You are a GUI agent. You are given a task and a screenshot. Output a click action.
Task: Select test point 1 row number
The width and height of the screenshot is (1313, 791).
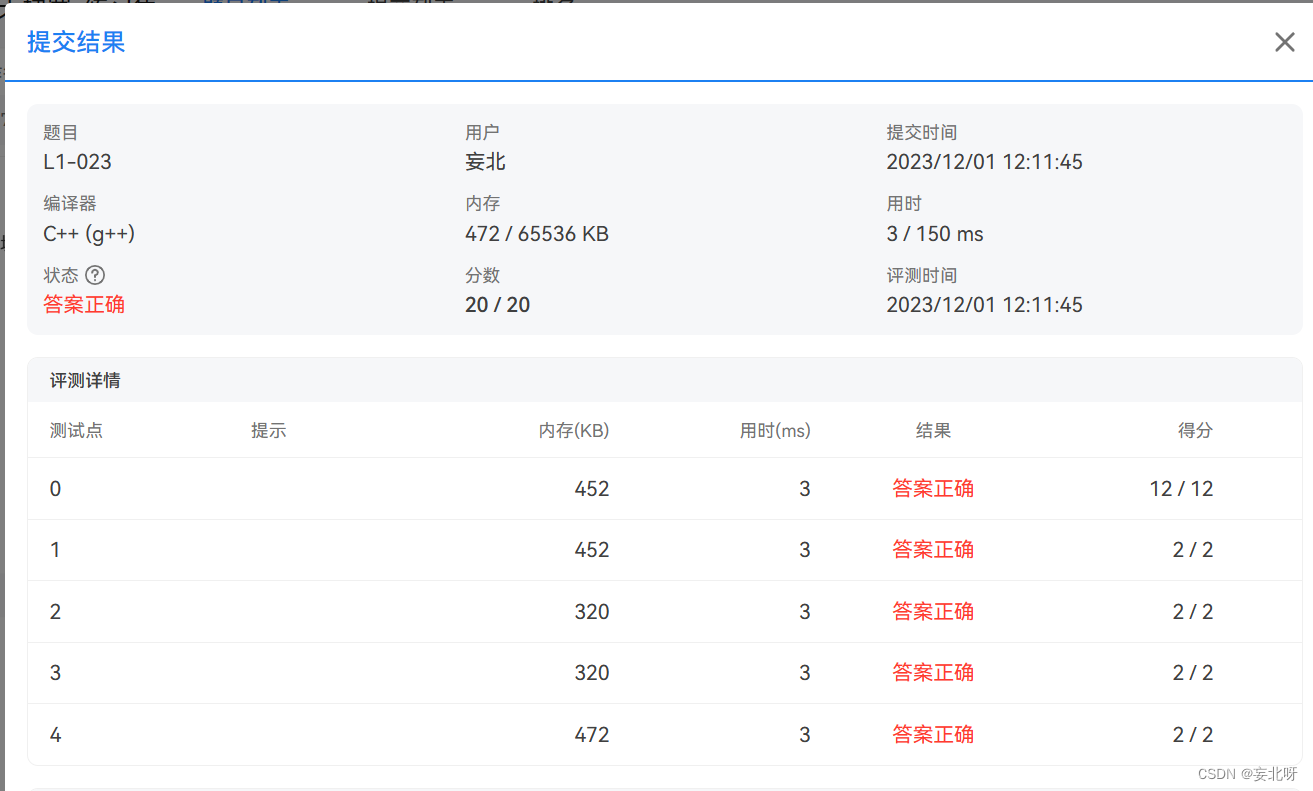[x=55, y=550]
